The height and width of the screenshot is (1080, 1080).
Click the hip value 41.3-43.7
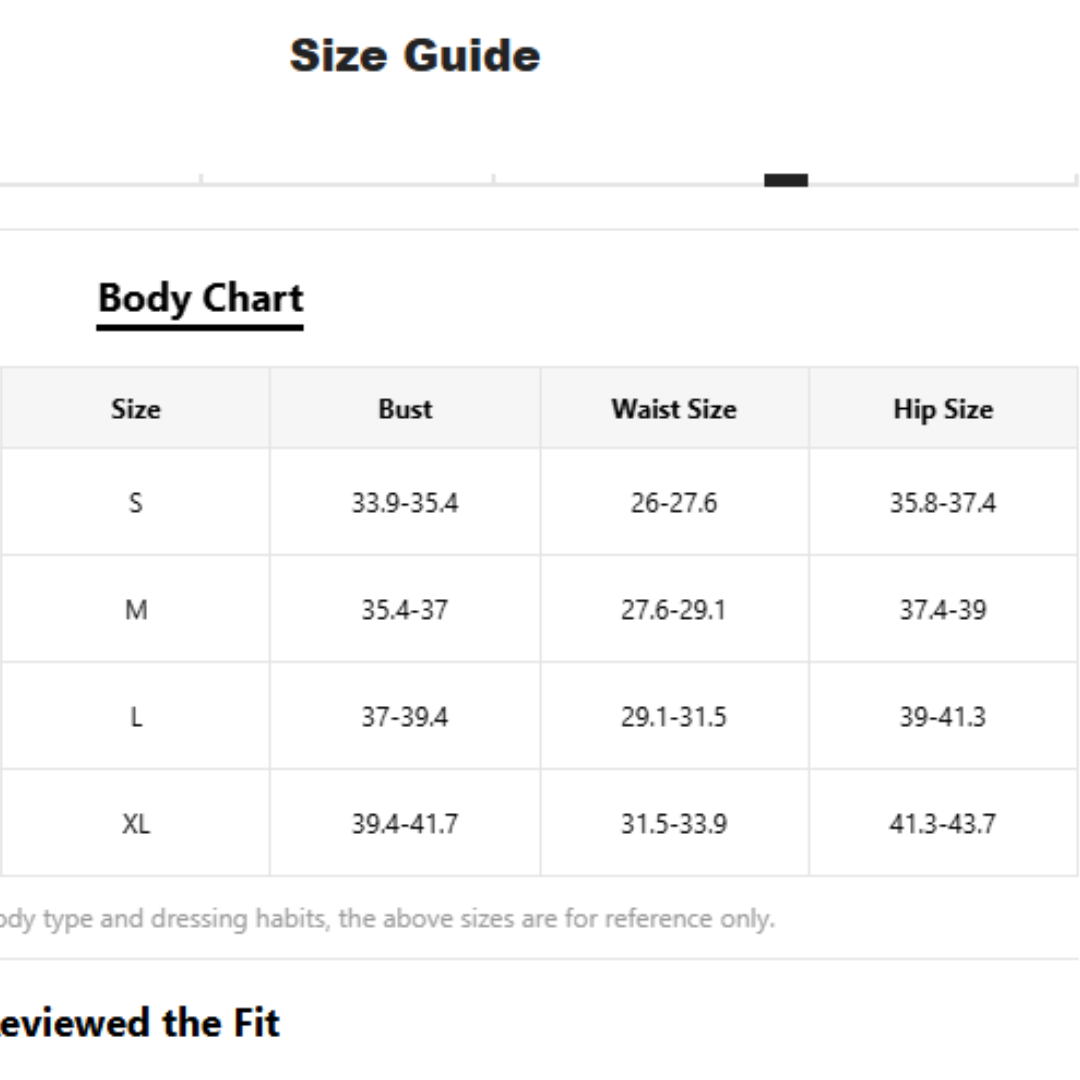tap(943, 824)
